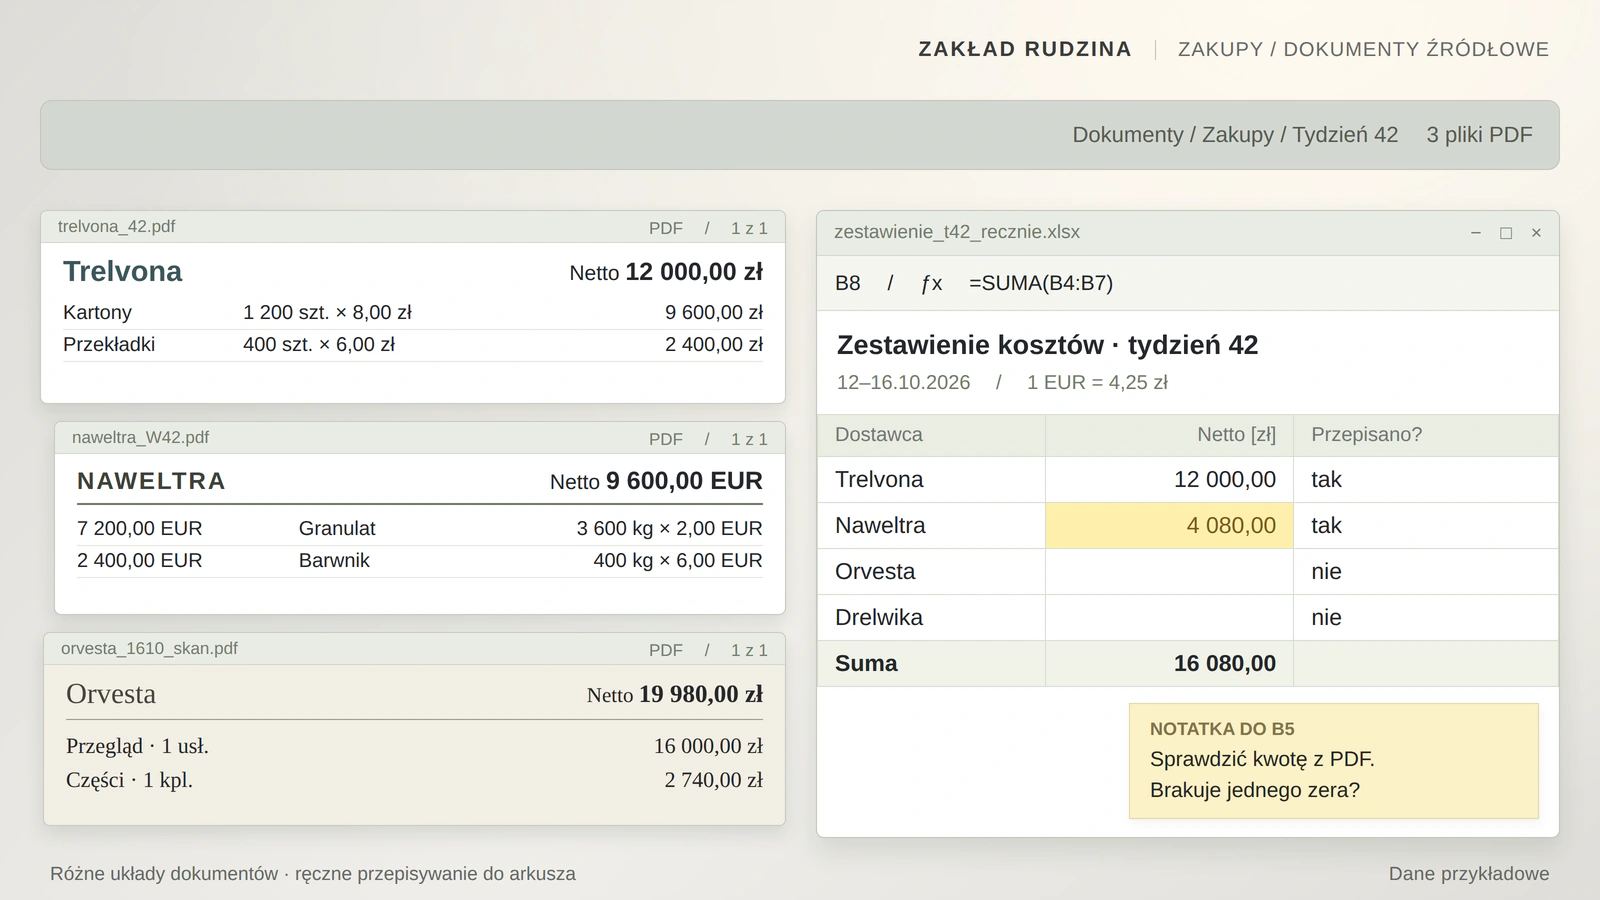Select the empty Netto cell for Drelwika
The width and height of the screenshot is (1600, 900).
tap(1169, 617)
